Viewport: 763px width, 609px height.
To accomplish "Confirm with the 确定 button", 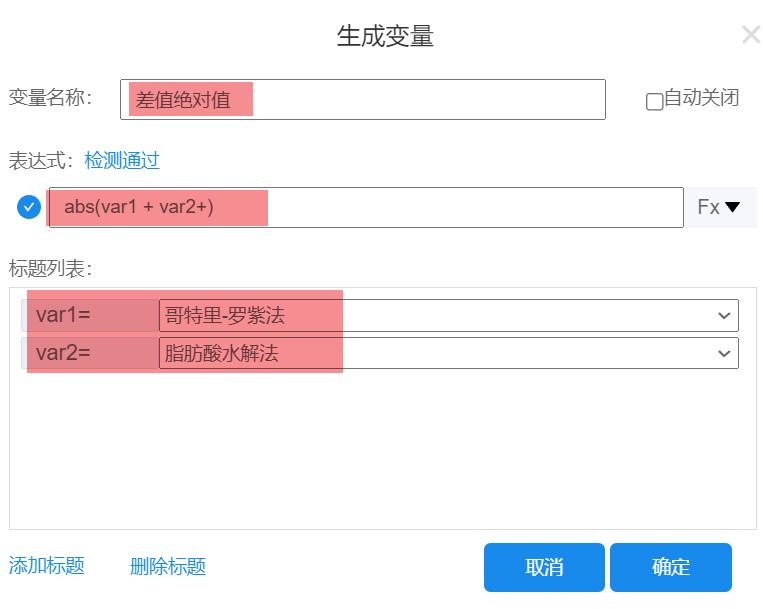I will click(670, 567).
